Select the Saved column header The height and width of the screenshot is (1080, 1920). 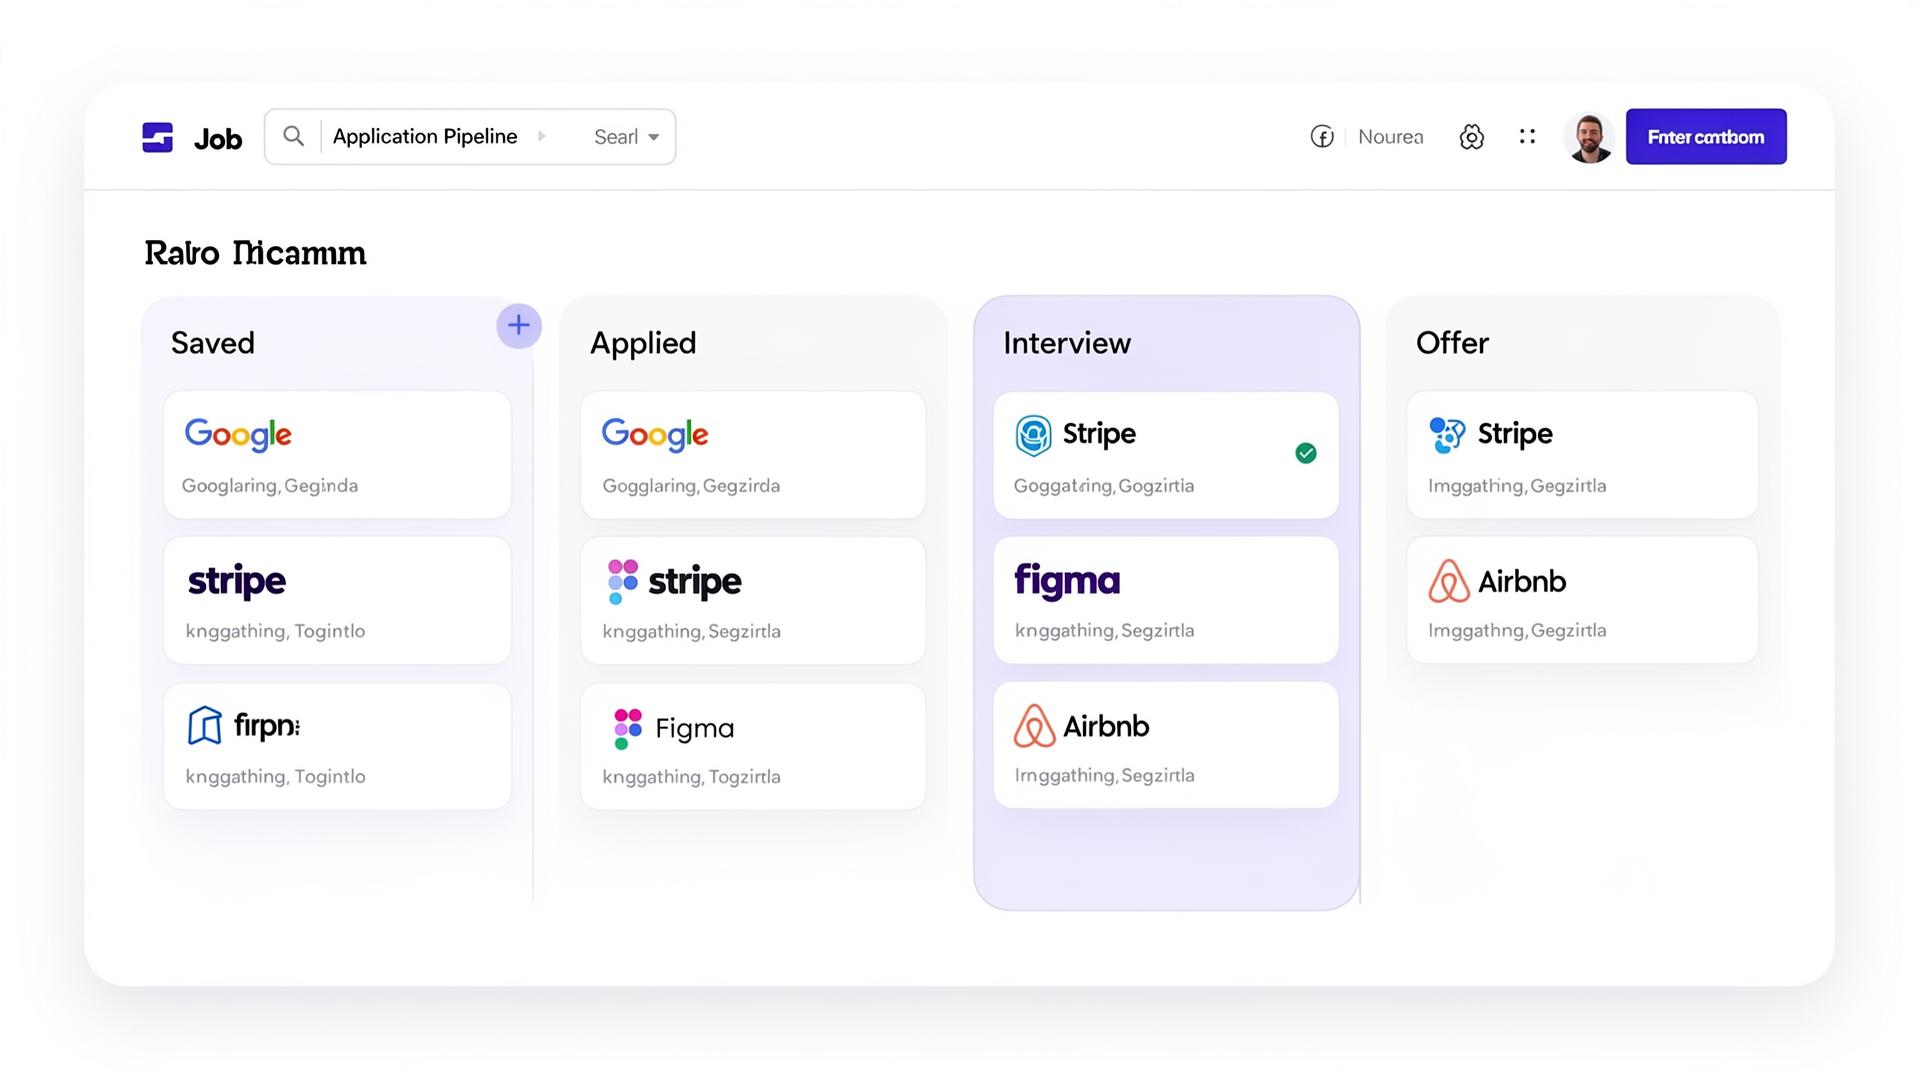pos(213,343)
